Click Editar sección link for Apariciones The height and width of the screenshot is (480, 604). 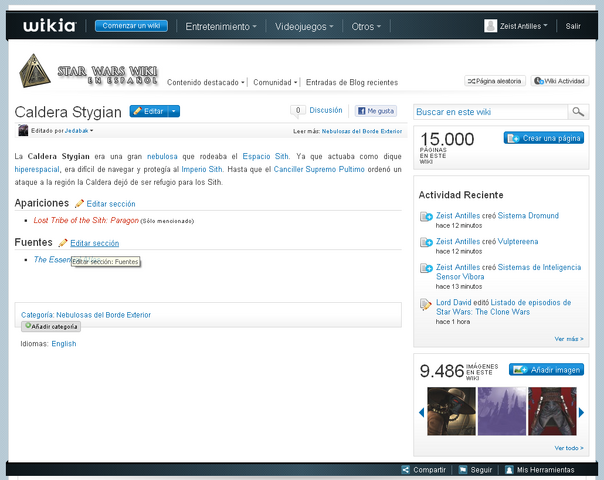point(111,204)
